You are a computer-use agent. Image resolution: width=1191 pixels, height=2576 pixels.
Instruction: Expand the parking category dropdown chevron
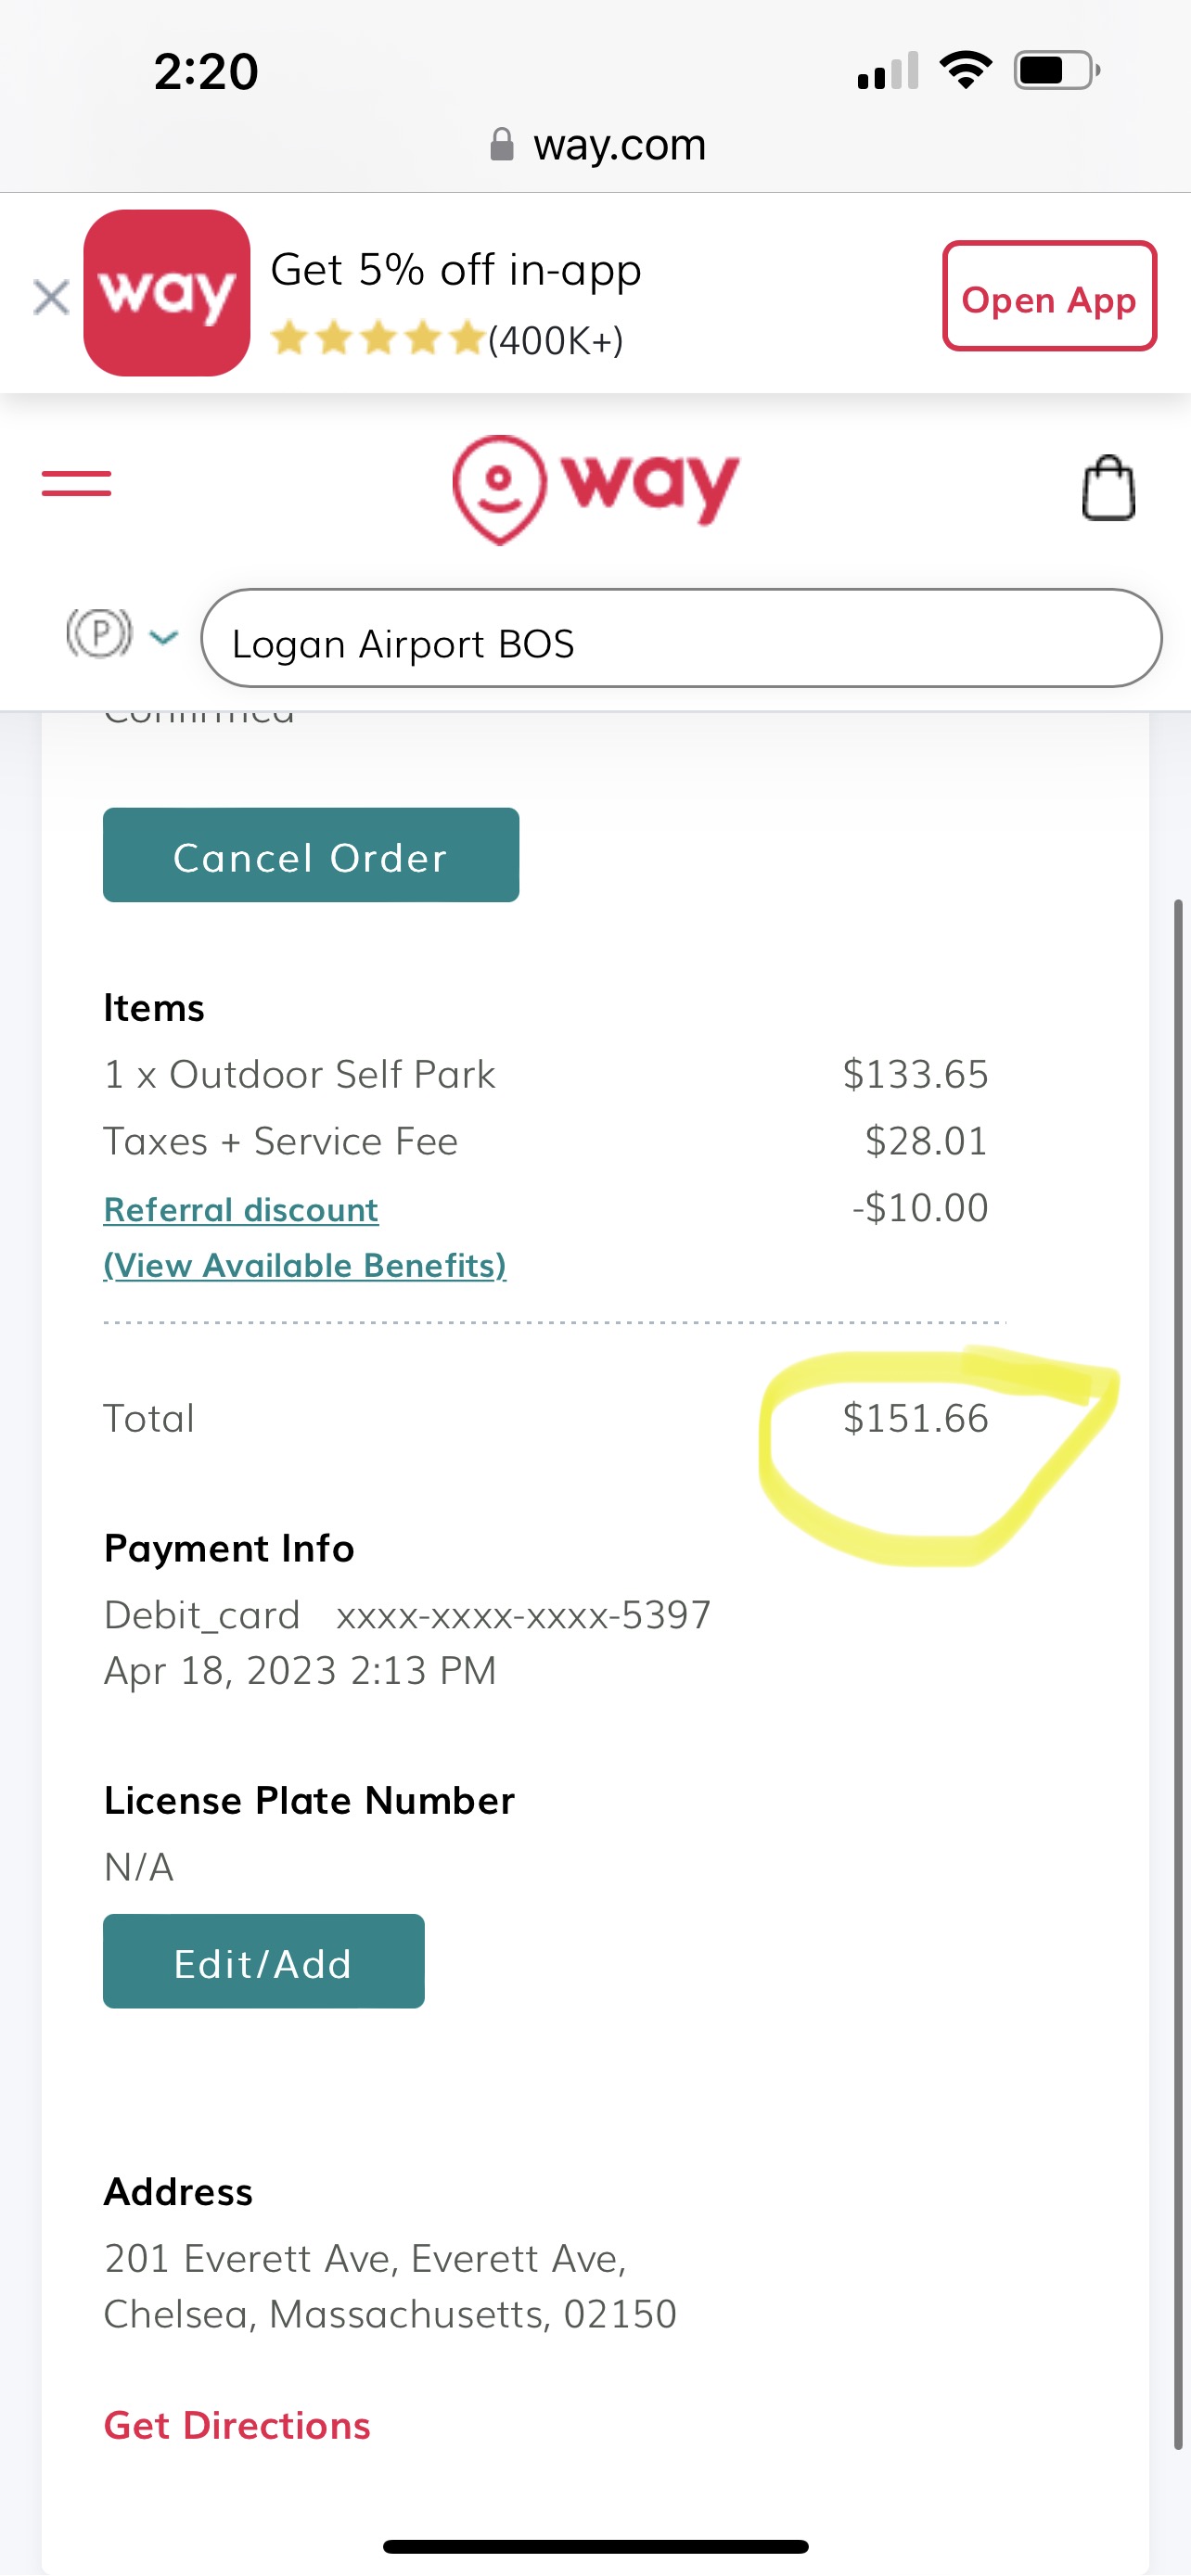[163, 636]
